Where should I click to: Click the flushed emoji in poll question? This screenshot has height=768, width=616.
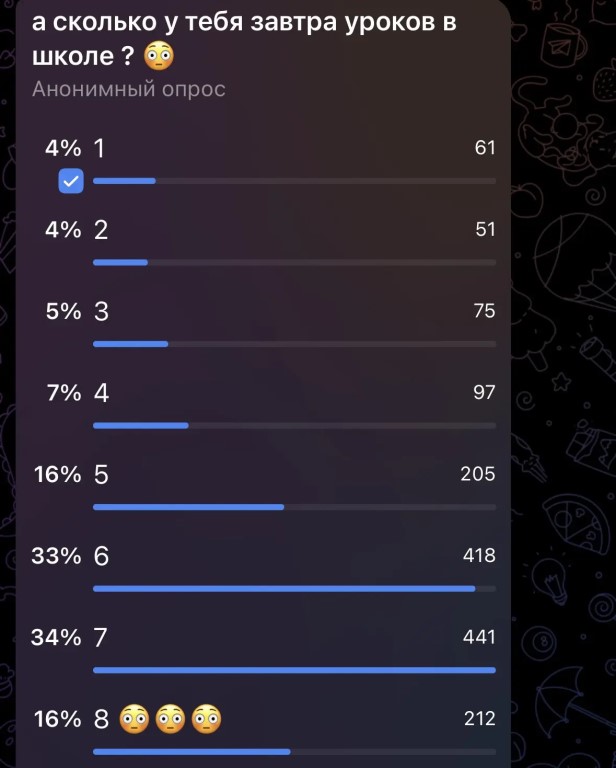(x=159, y=56)
